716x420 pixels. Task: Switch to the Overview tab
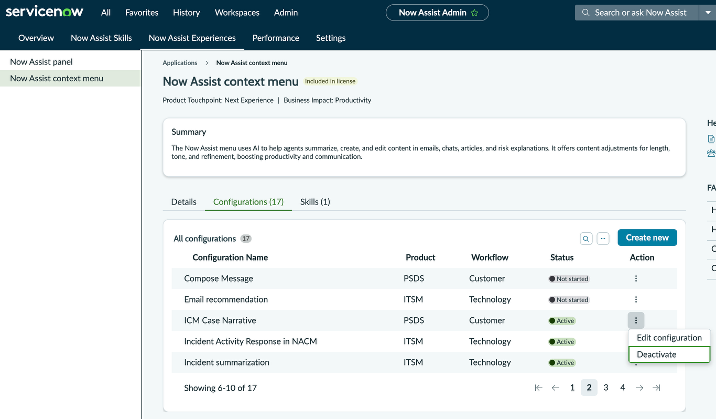click(36, 38)
